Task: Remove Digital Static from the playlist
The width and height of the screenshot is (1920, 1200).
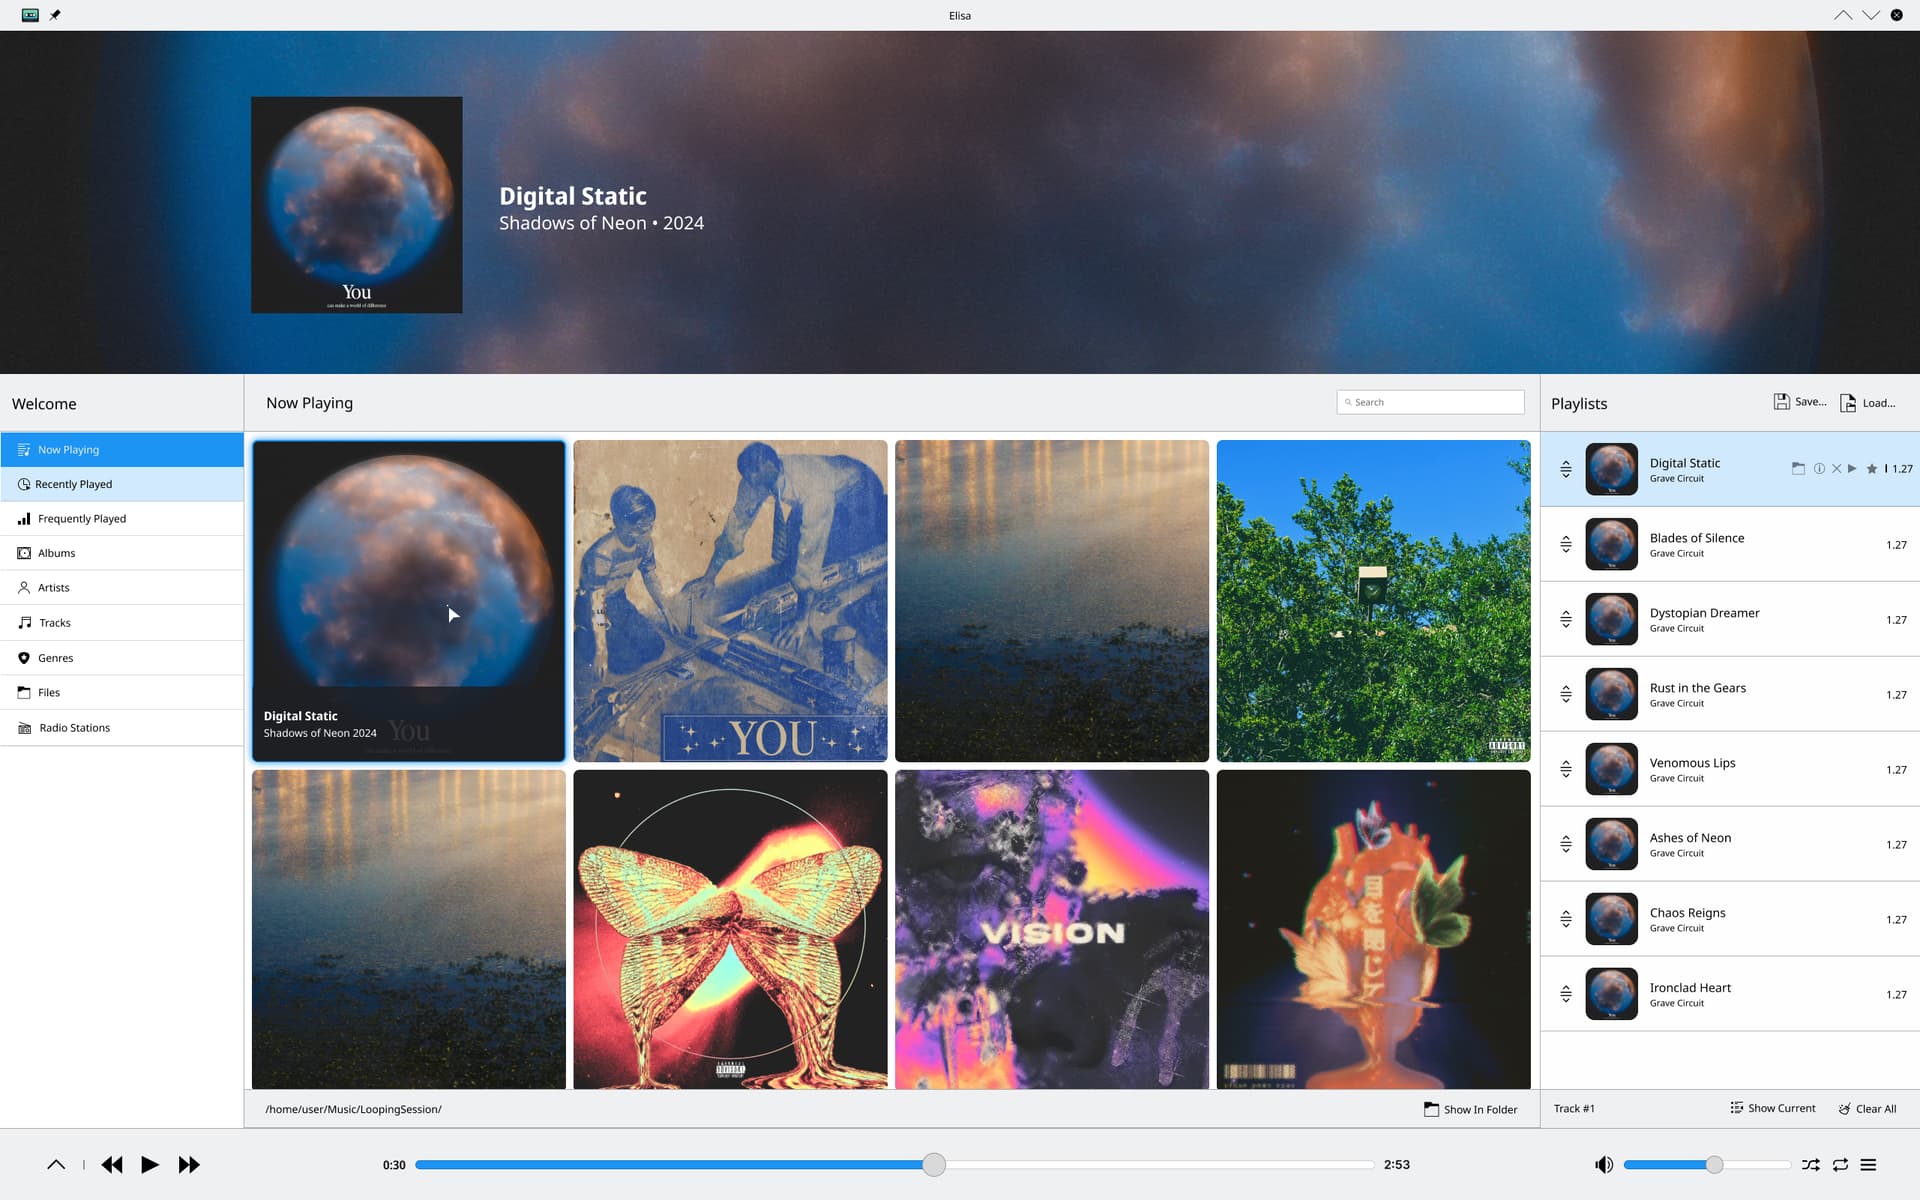Action: tap(1836, 468)
